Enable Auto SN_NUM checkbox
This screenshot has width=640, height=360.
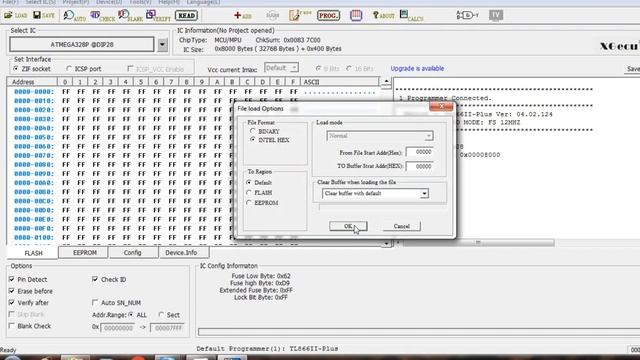[95, 302]
